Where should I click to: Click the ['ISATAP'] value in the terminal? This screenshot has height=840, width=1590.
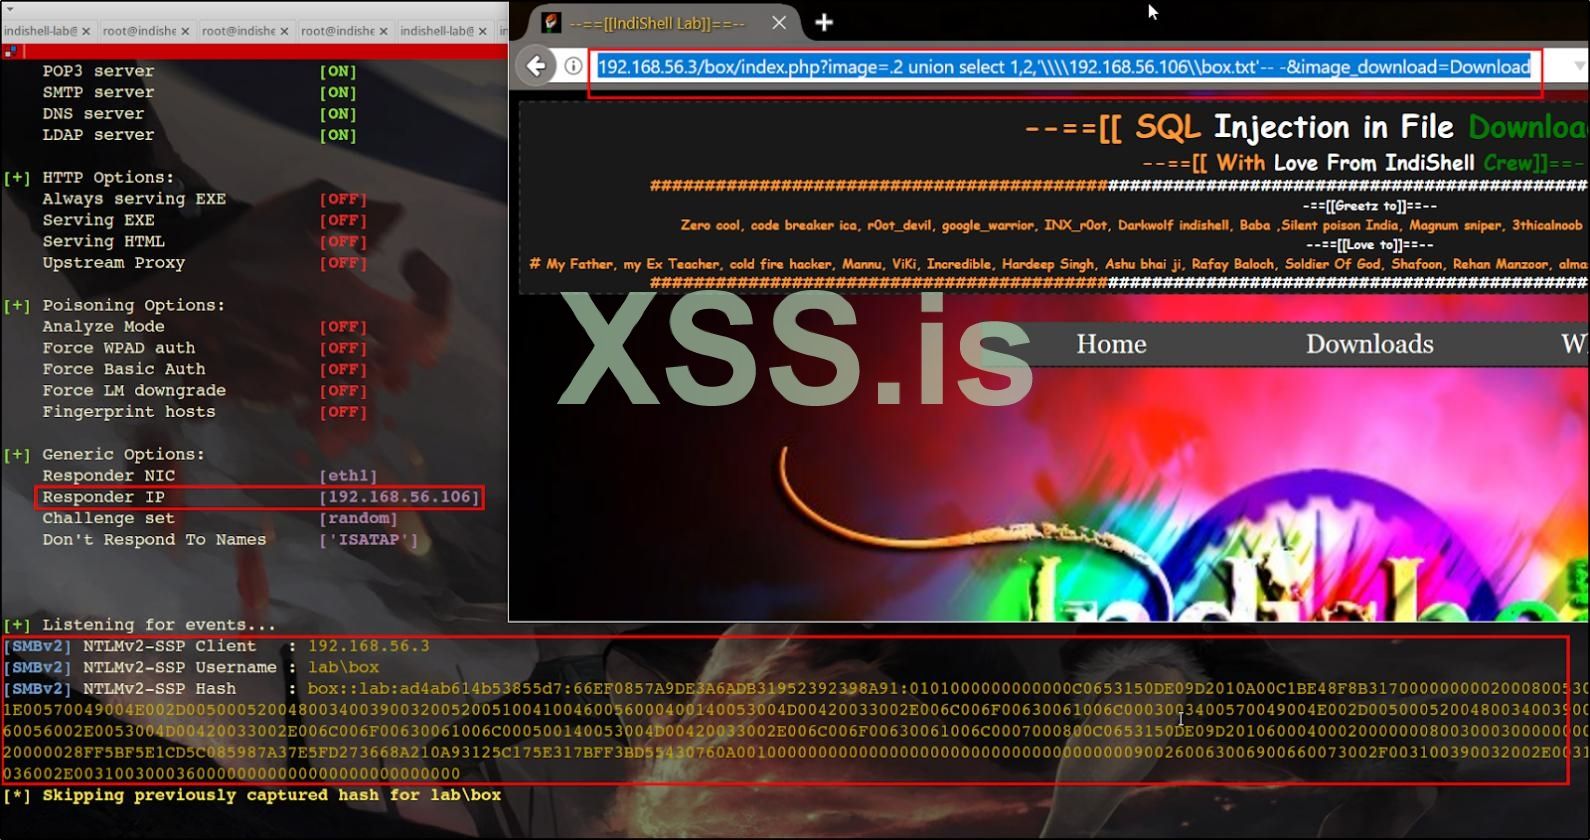point(368,540)
